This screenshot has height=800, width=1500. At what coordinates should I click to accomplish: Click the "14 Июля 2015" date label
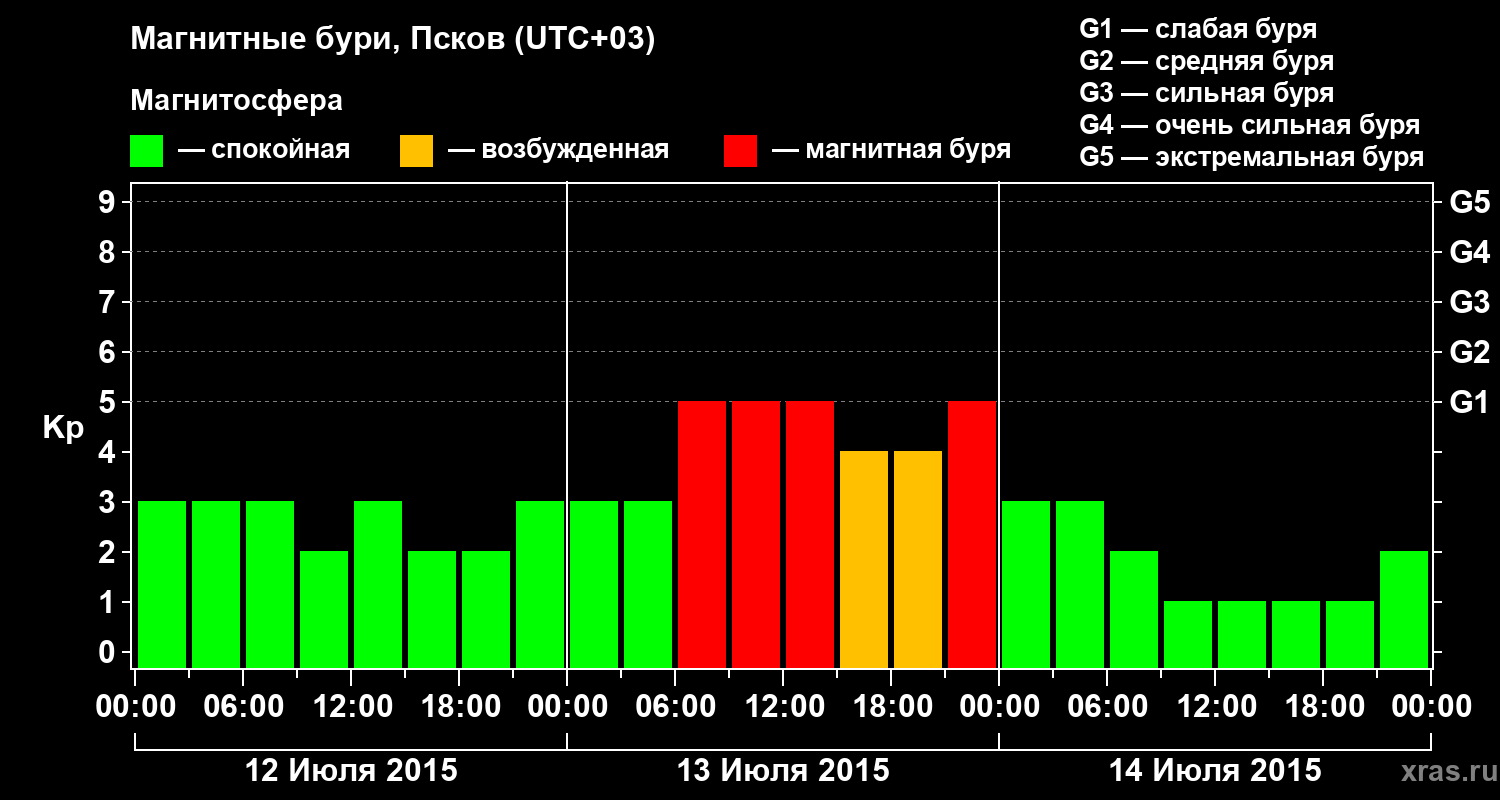click(1215, 771)
